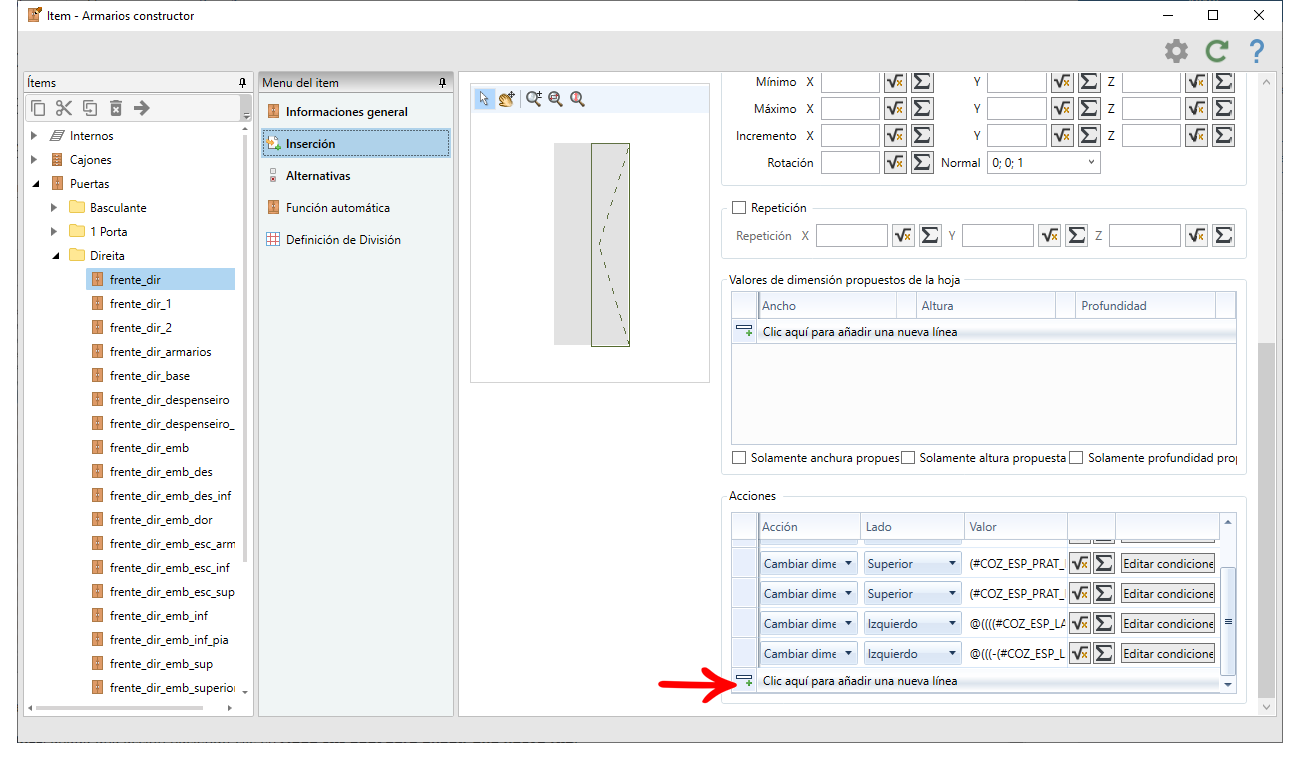This screenshot has height=784, width=1311.
Task: Pin the Menu del item panel
Action: click(x=443, y=83)
